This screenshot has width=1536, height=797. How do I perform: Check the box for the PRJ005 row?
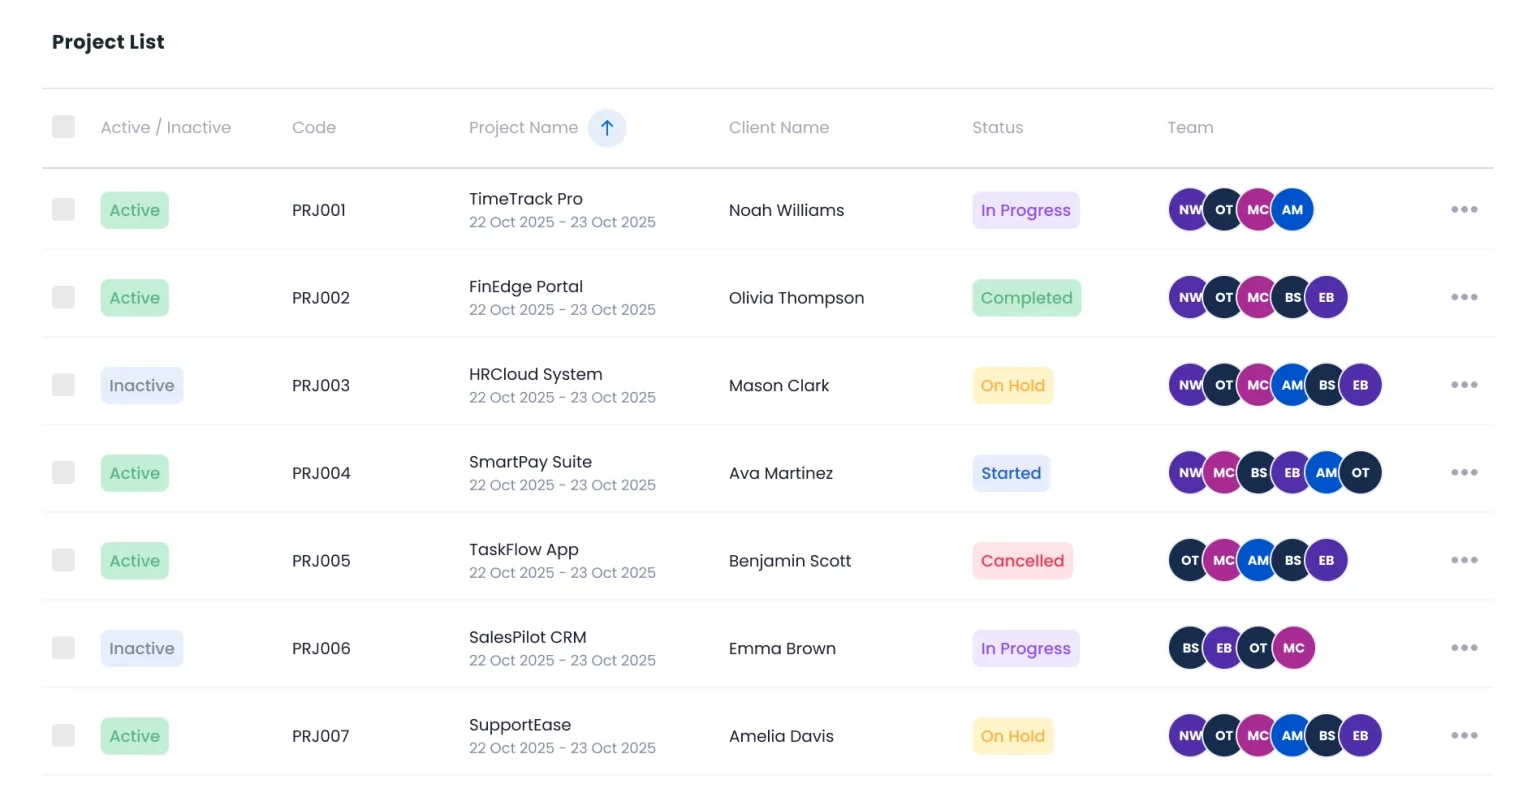(63, 560)
